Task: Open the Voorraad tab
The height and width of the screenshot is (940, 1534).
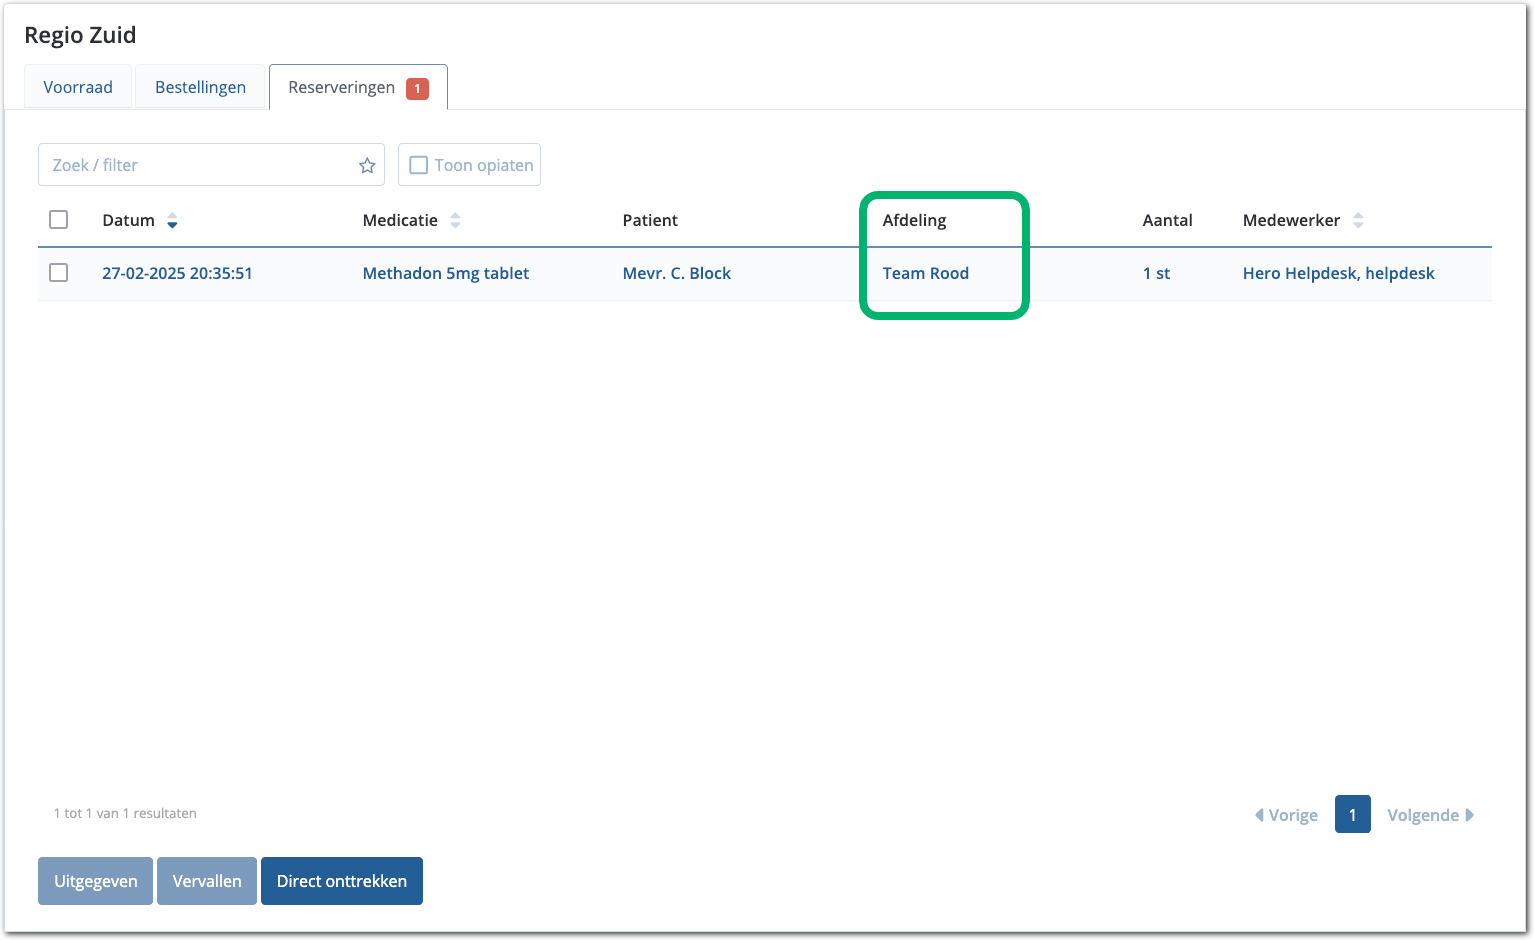Action: tap(78, 87)
